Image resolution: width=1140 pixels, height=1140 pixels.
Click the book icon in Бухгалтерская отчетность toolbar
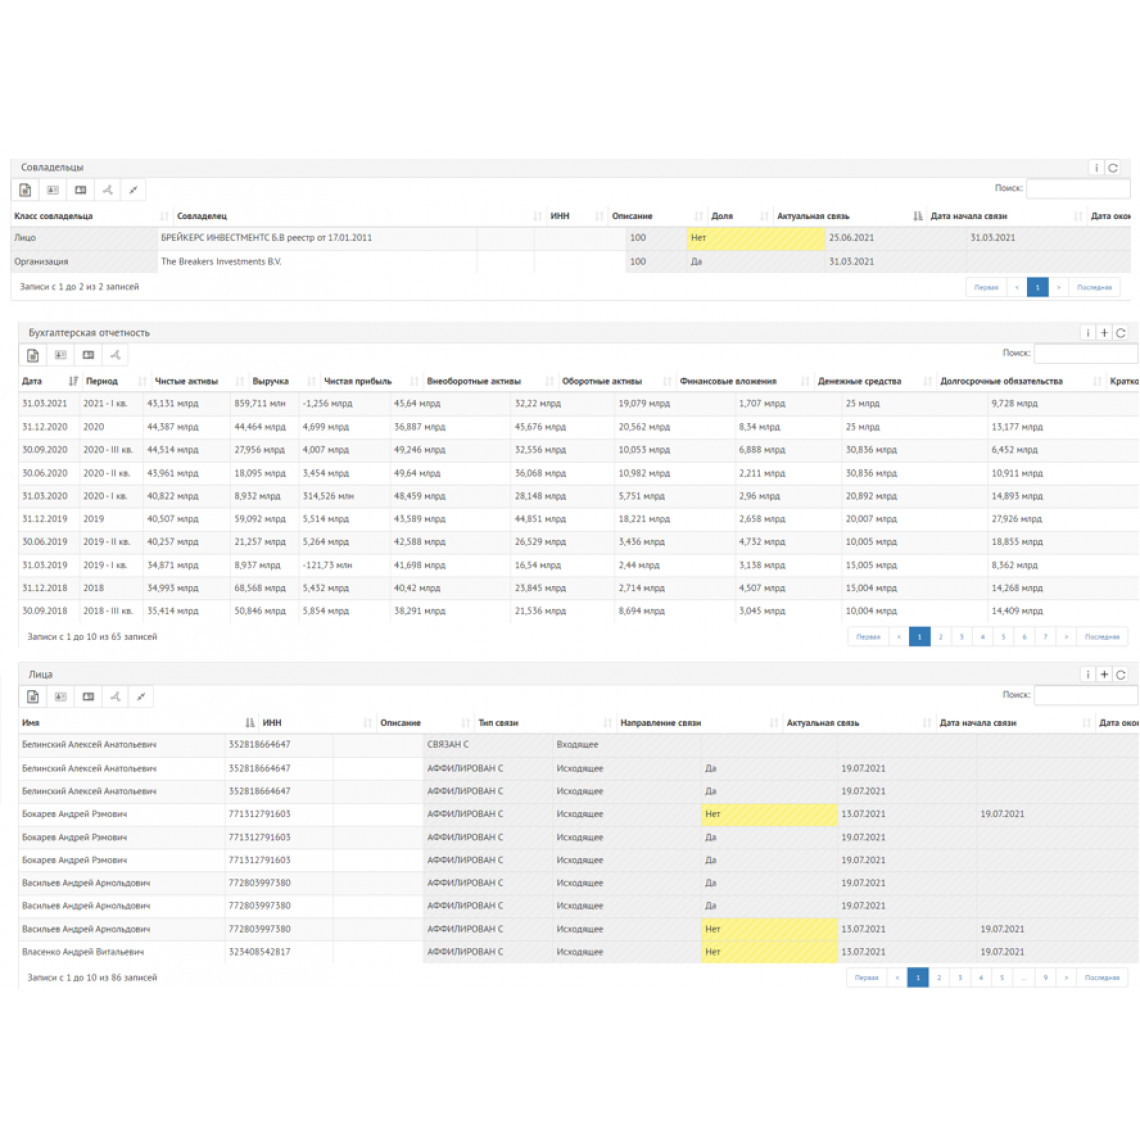88,356
